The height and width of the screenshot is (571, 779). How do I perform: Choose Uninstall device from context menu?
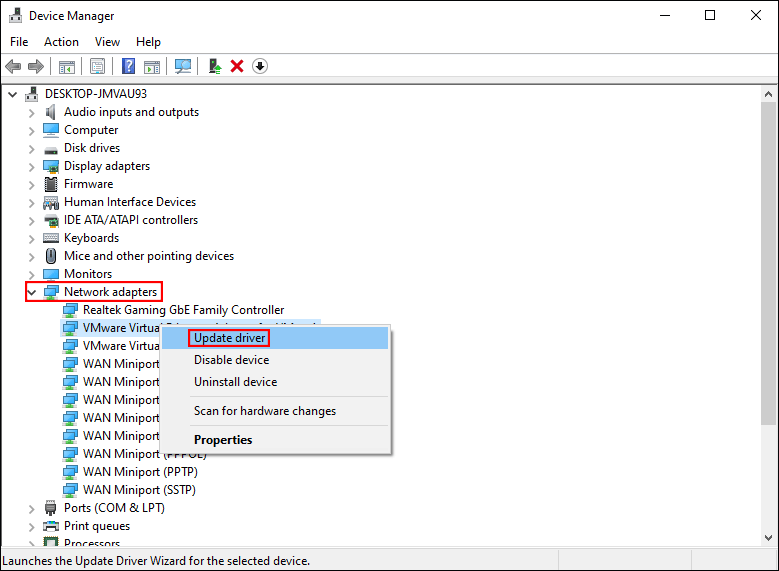tap(275, 382)
